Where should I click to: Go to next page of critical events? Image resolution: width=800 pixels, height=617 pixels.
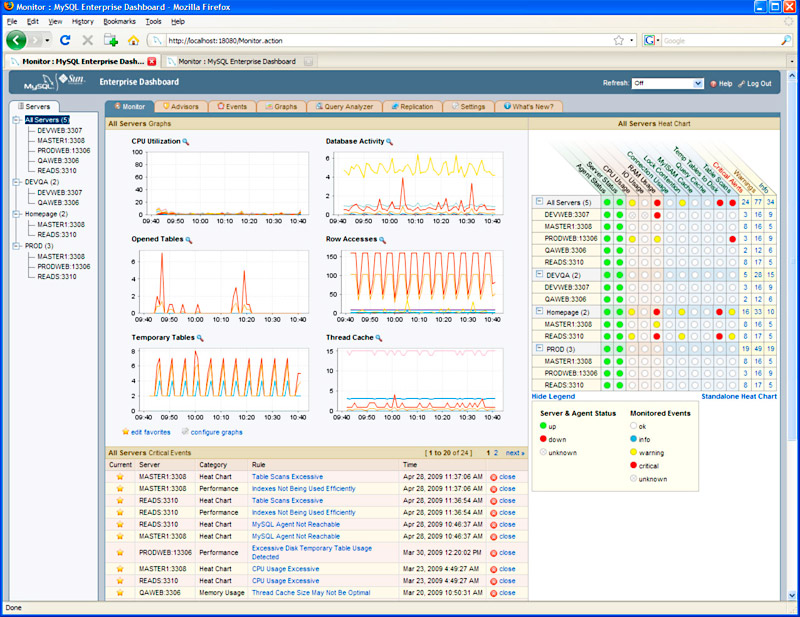pyautogui.click(x=515, y=453)
